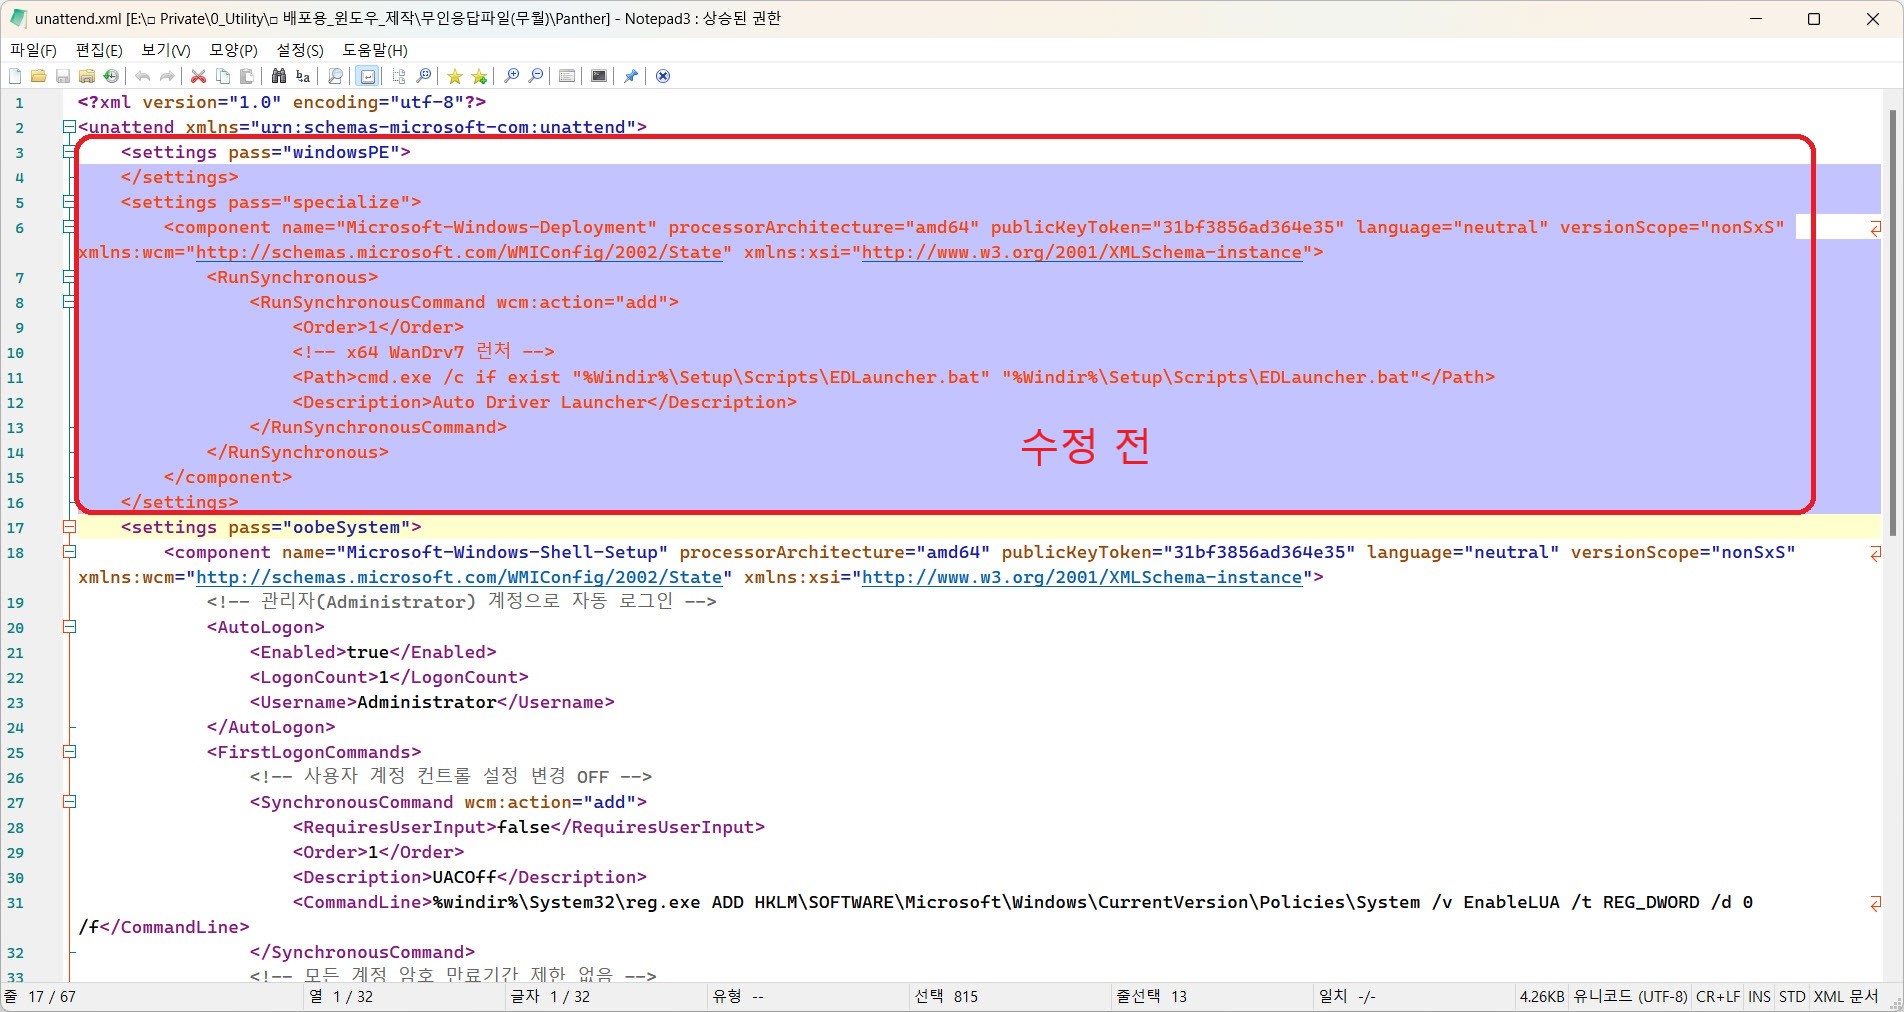The width and height of the screenshot is (1904, 1012).
Task: Create a new document from the toolbar
Action: coord(15,76)
